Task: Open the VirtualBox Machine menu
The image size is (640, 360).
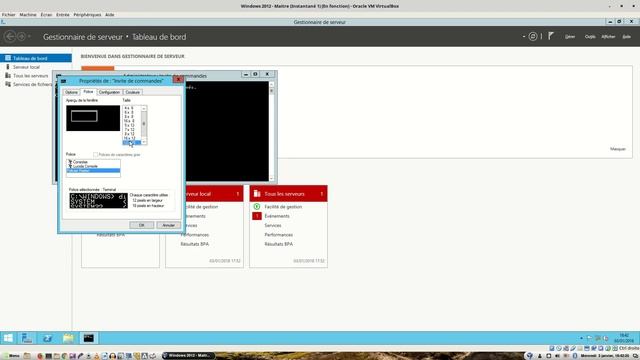Action: 28,15
